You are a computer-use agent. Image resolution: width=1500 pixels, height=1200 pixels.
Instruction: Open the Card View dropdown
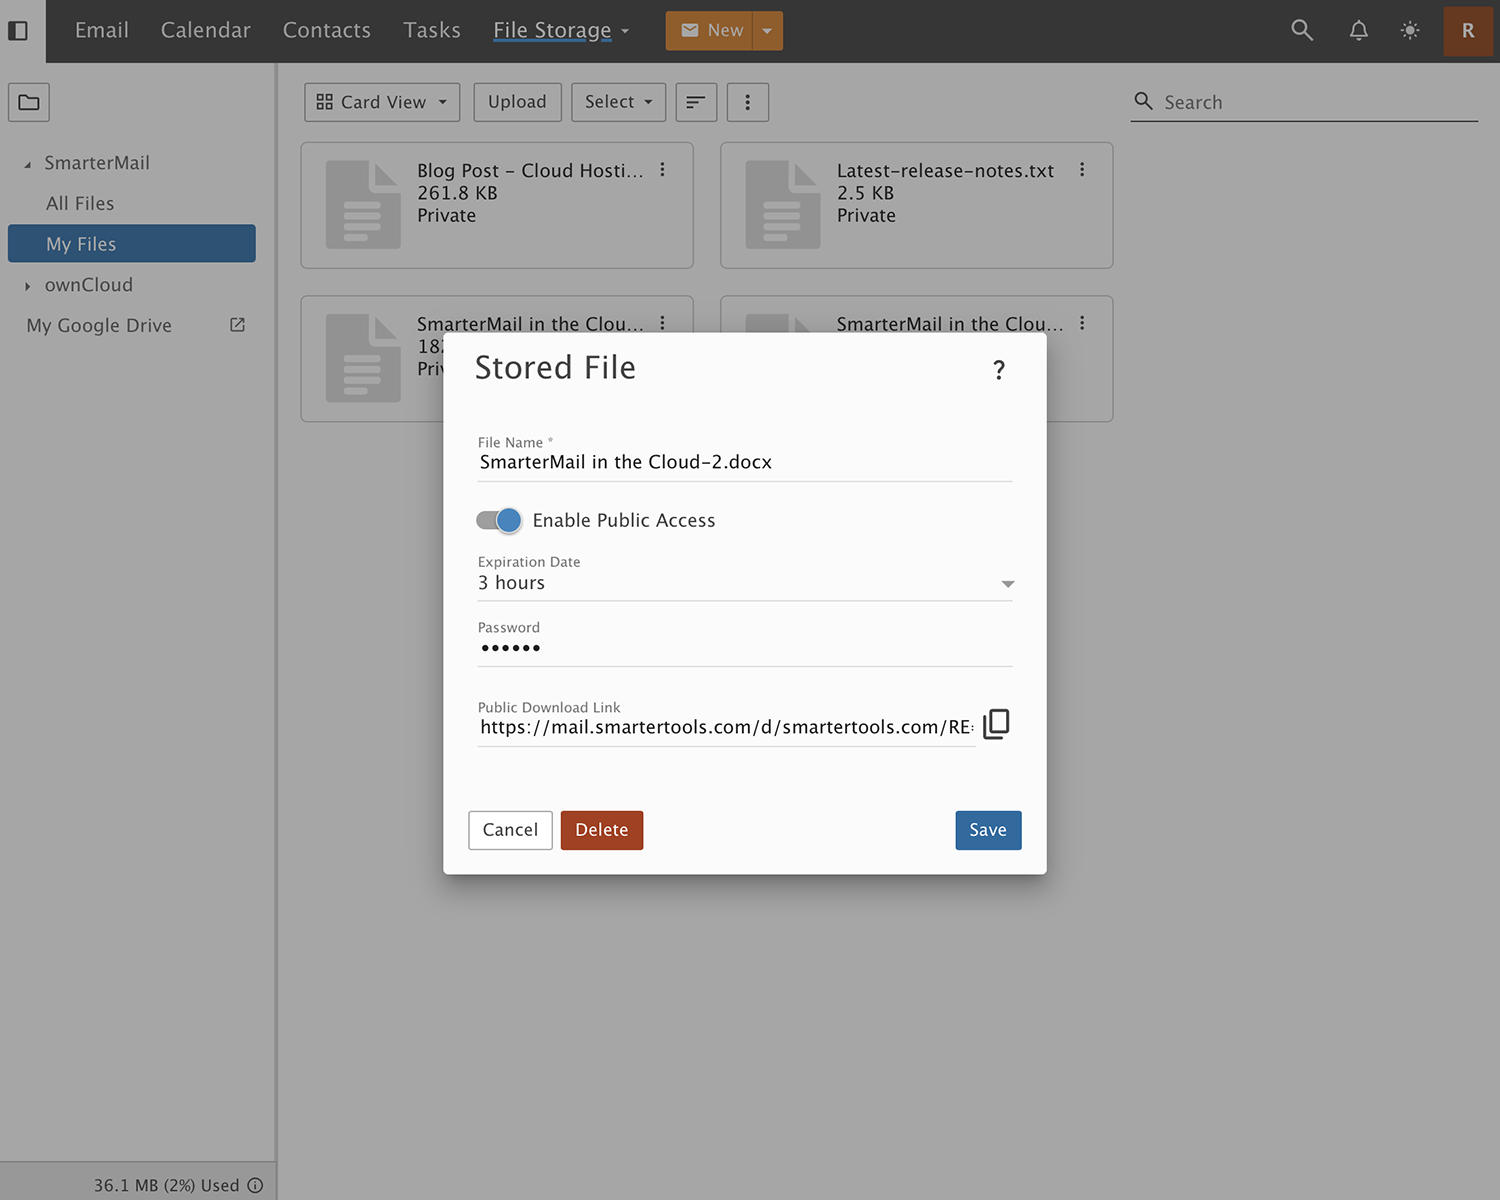tap(381, 102)
